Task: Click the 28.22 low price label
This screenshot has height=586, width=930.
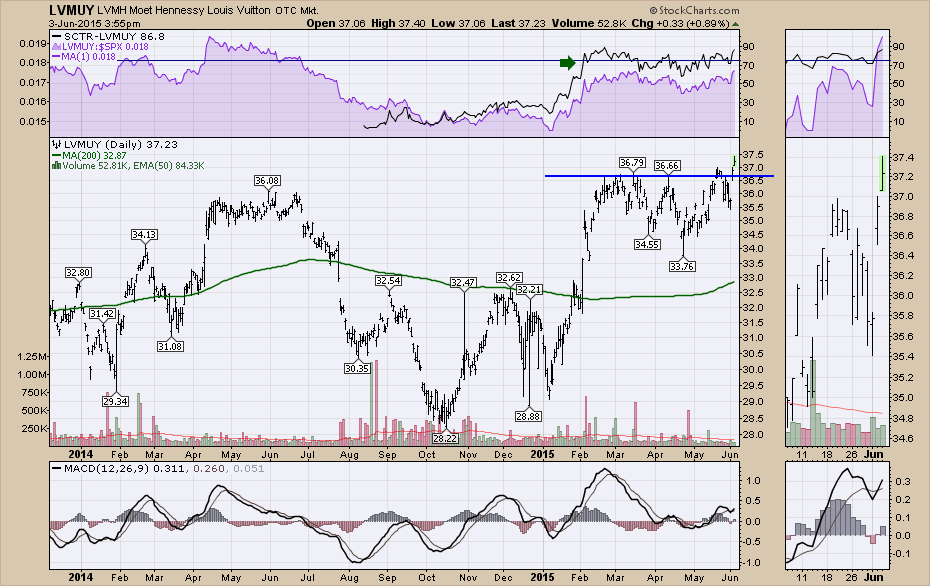Action: pos(445,438)
